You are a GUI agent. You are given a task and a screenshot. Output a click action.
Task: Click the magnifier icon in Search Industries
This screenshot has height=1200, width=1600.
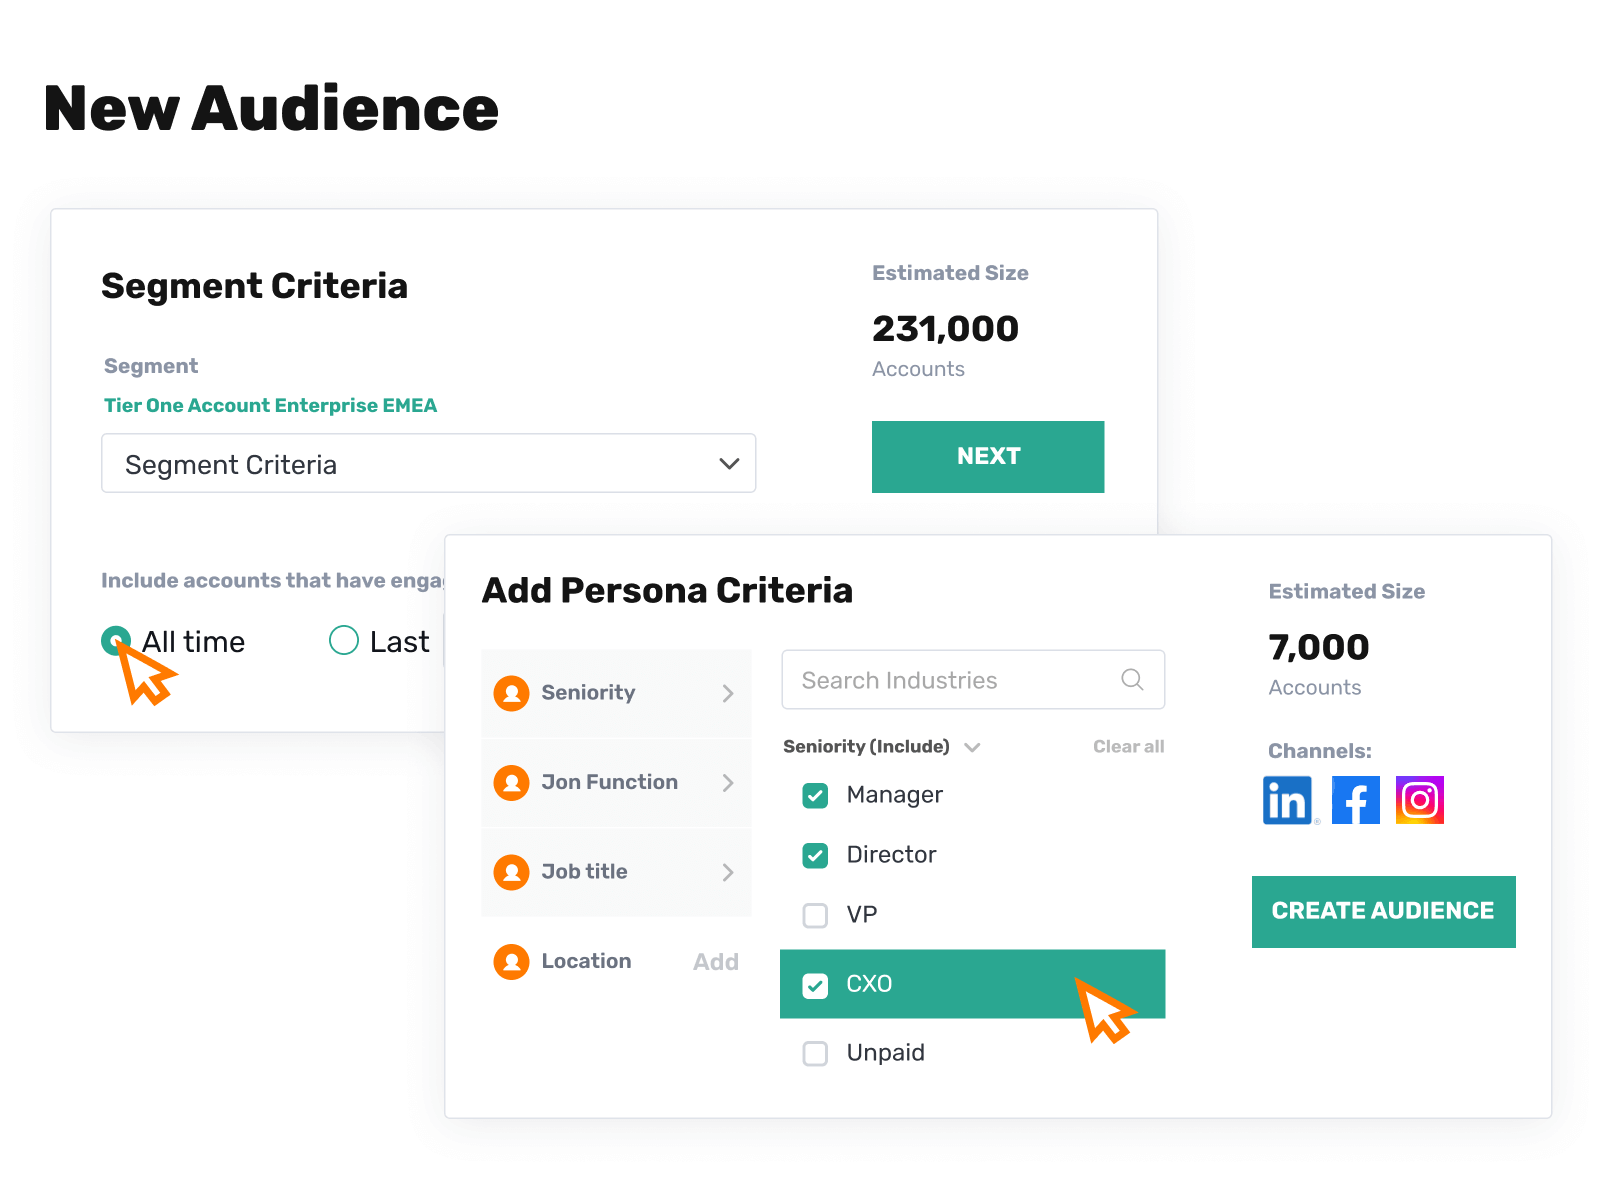point(1132,680)
